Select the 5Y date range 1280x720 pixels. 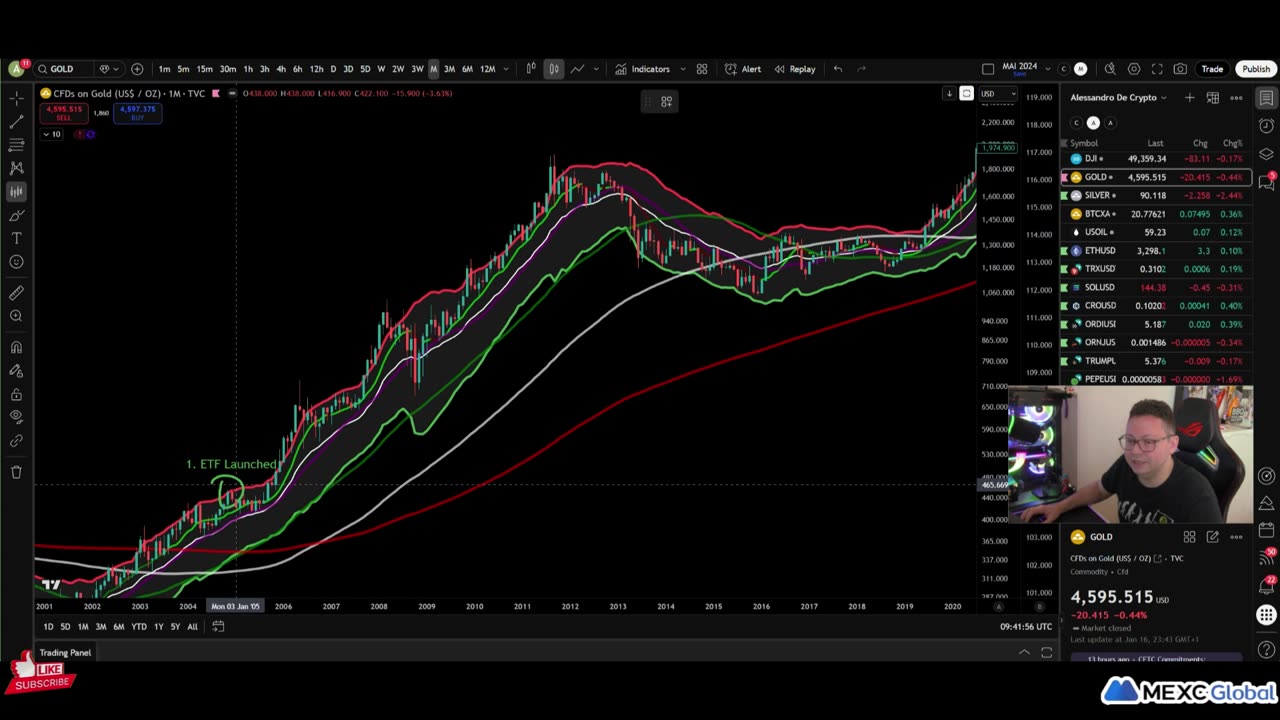tap(175, 627)
